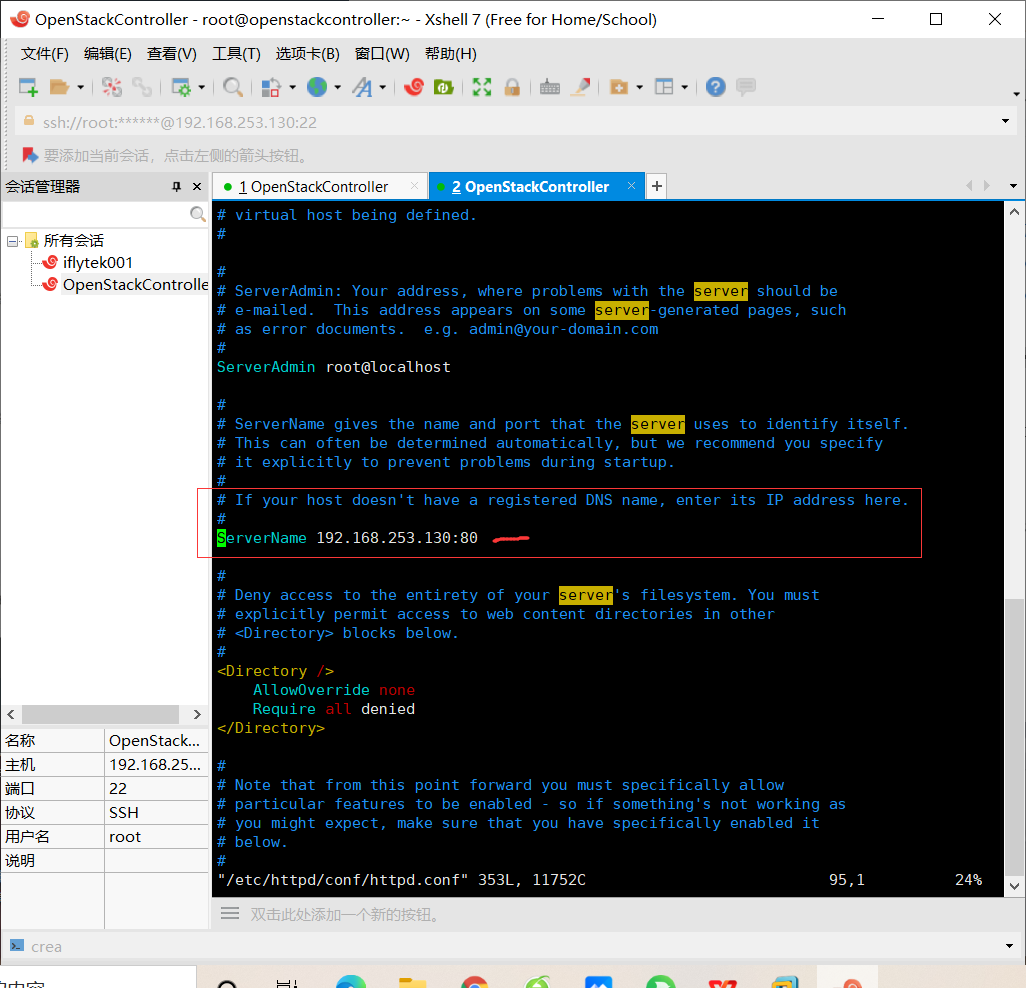Click the Disconnect icon in toolbar
The height and width of the screenshot is (988, 1026).
[112, 87]
